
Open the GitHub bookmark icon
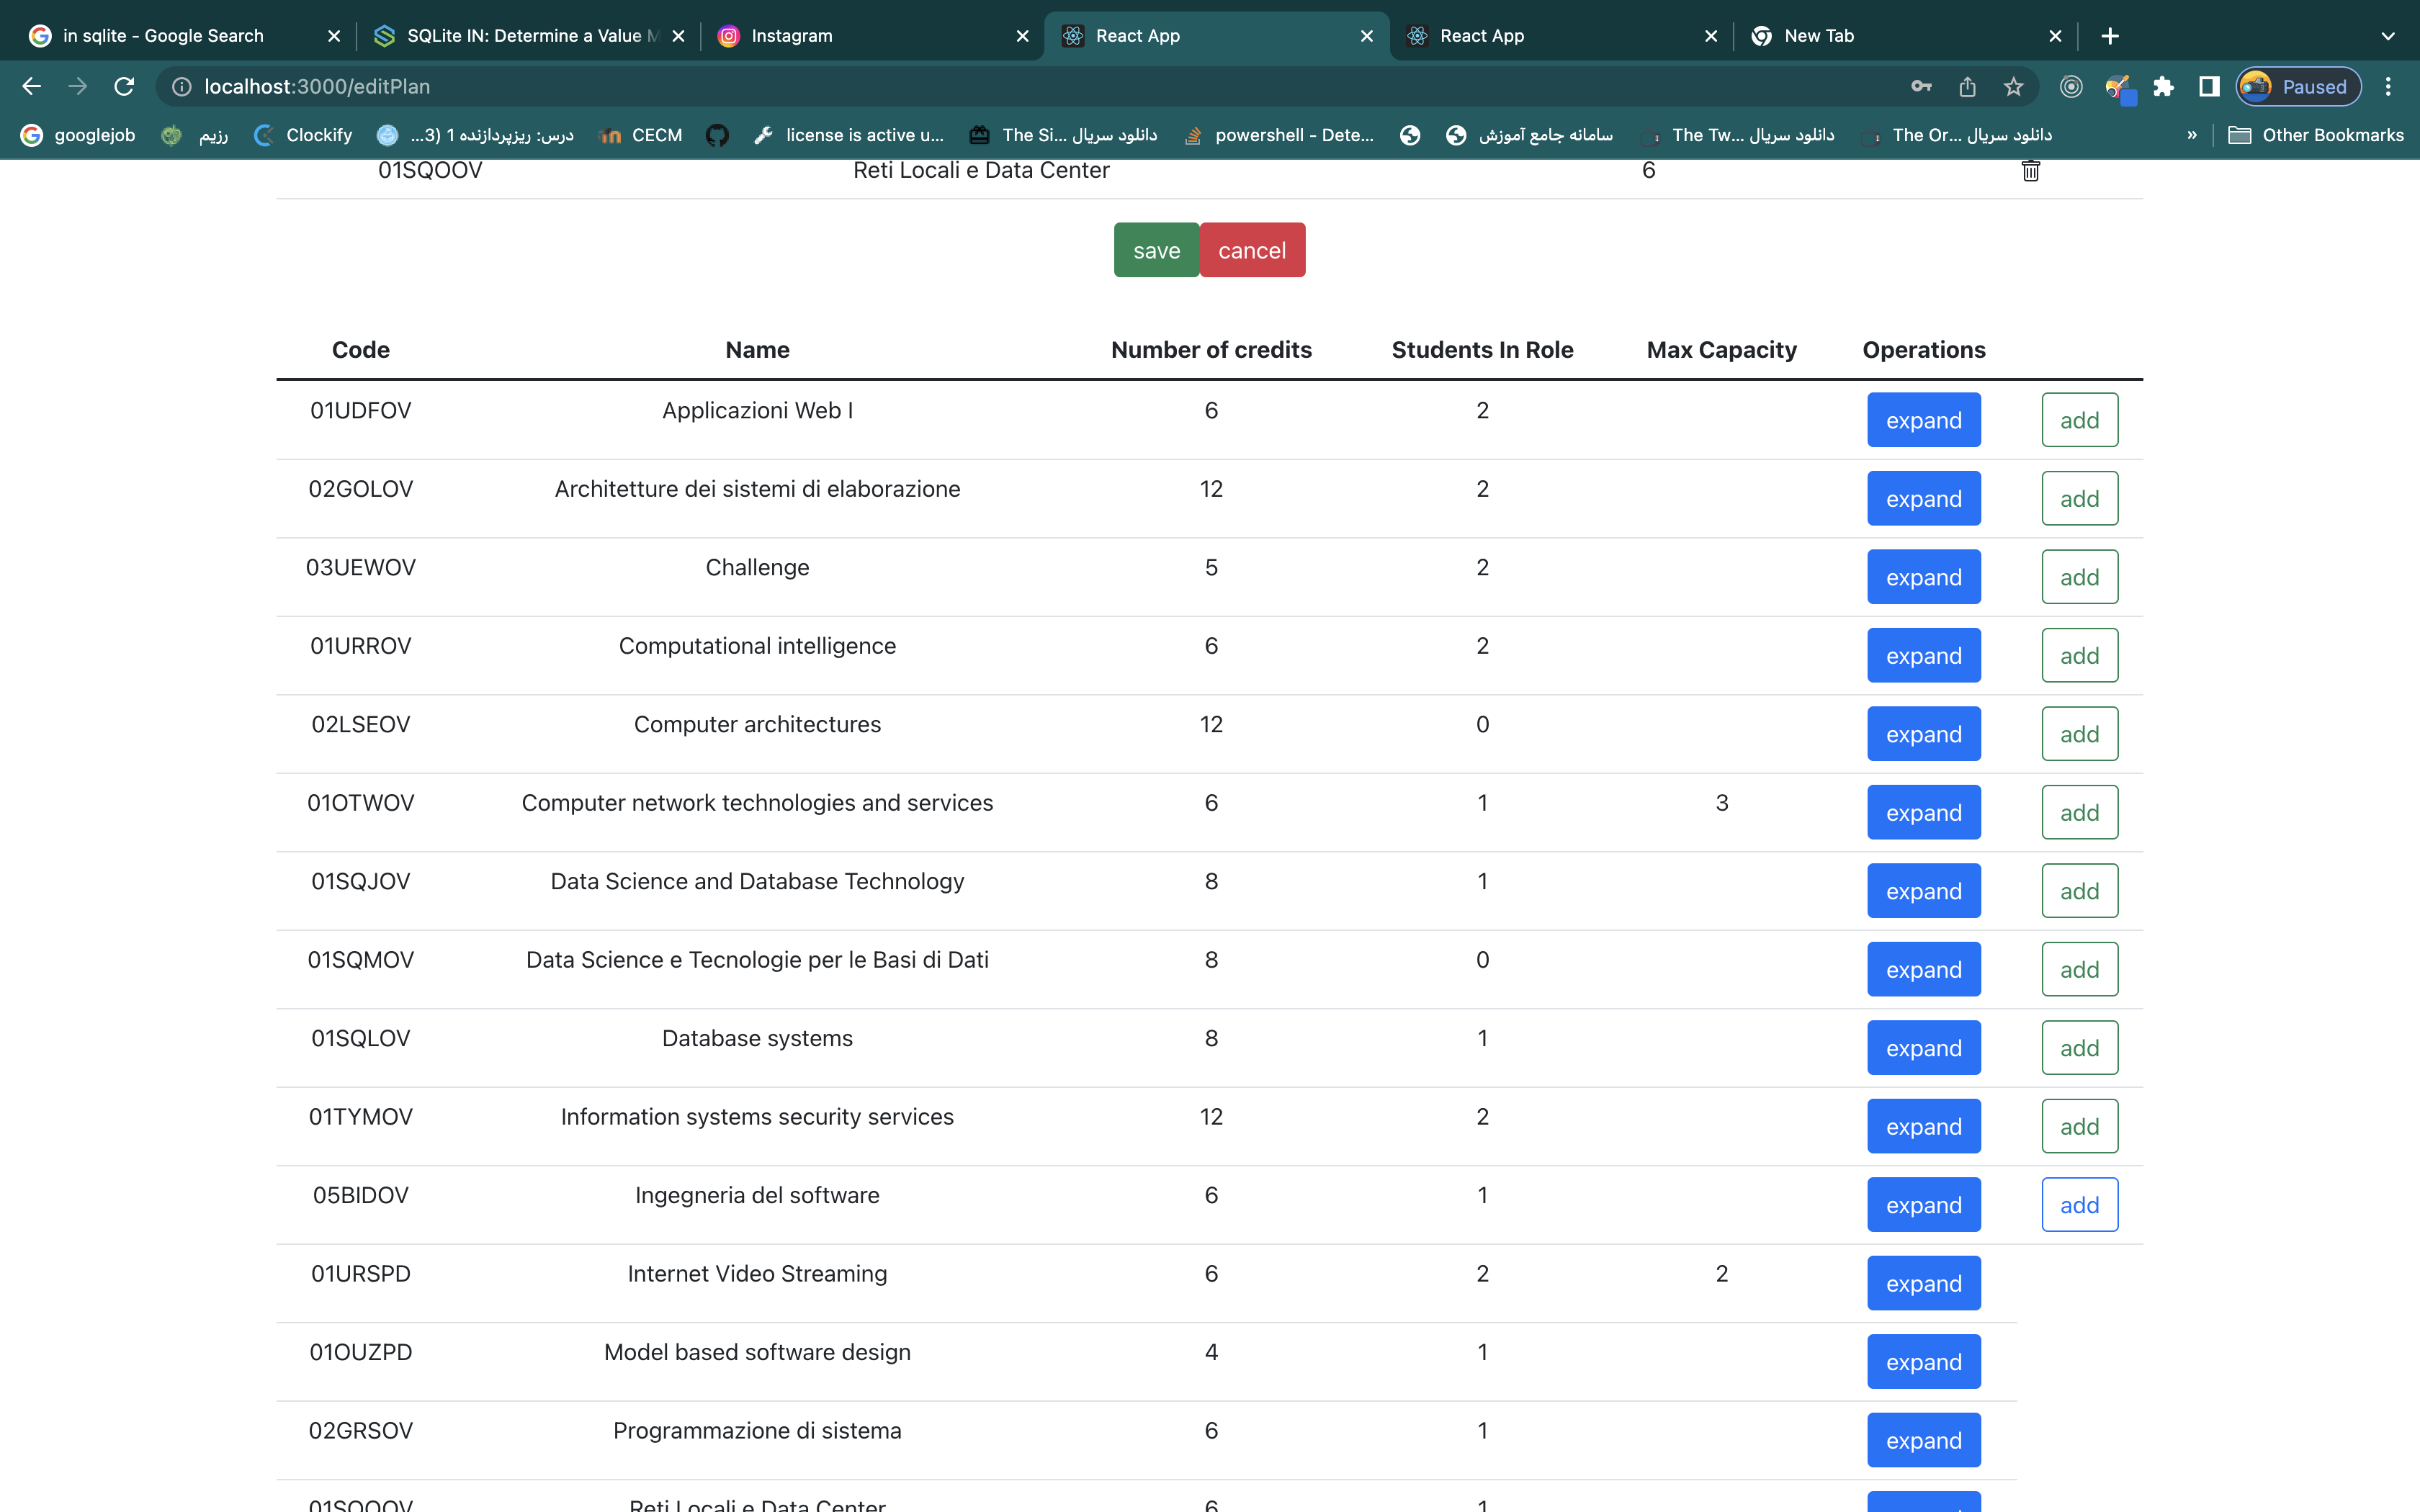(x=717, y=135)
